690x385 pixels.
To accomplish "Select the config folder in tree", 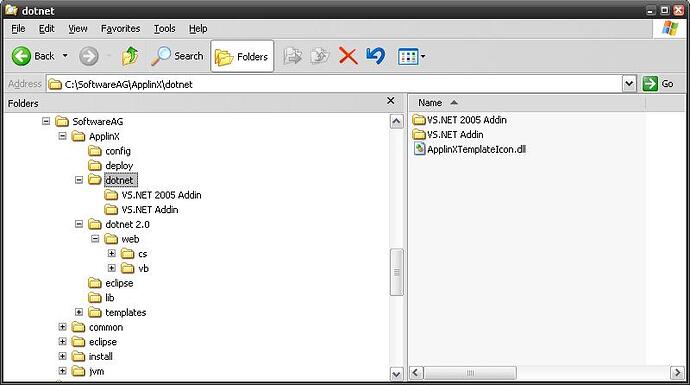I will pos(110,151).
